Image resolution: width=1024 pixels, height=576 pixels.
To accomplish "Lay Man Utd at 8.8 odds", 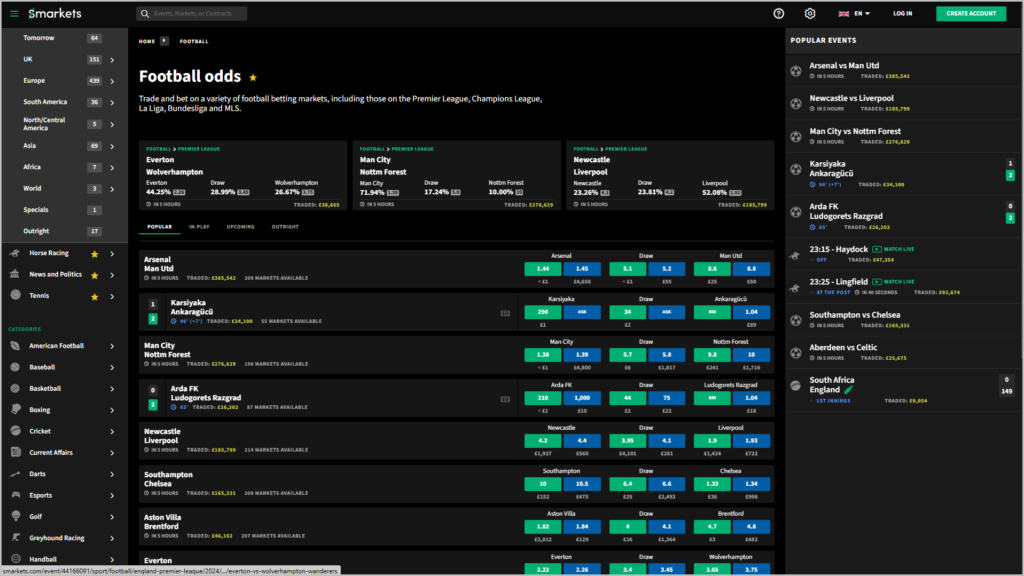I will click(751, 268).
